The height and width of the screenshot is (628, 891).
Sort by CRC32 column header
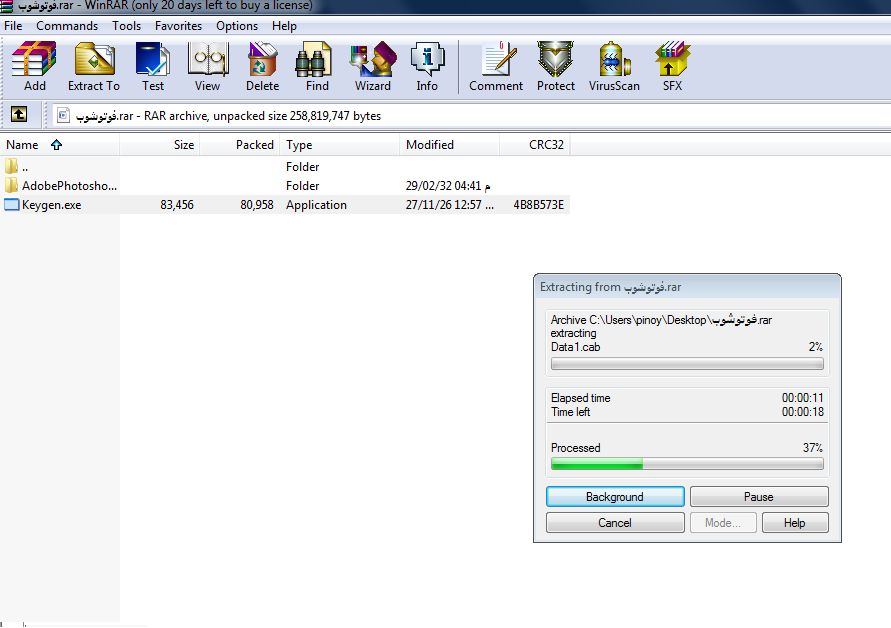pos(535,145)
